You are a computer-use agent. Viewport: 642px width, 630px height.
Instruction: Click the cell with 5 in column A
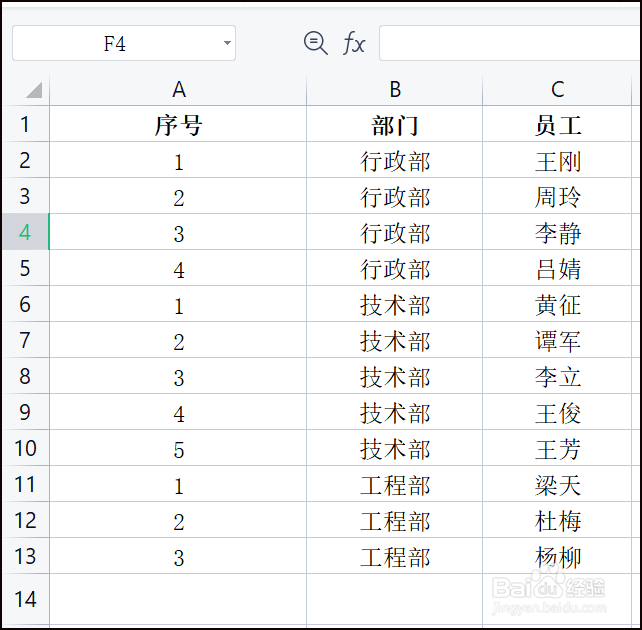[x=179, y=449]
